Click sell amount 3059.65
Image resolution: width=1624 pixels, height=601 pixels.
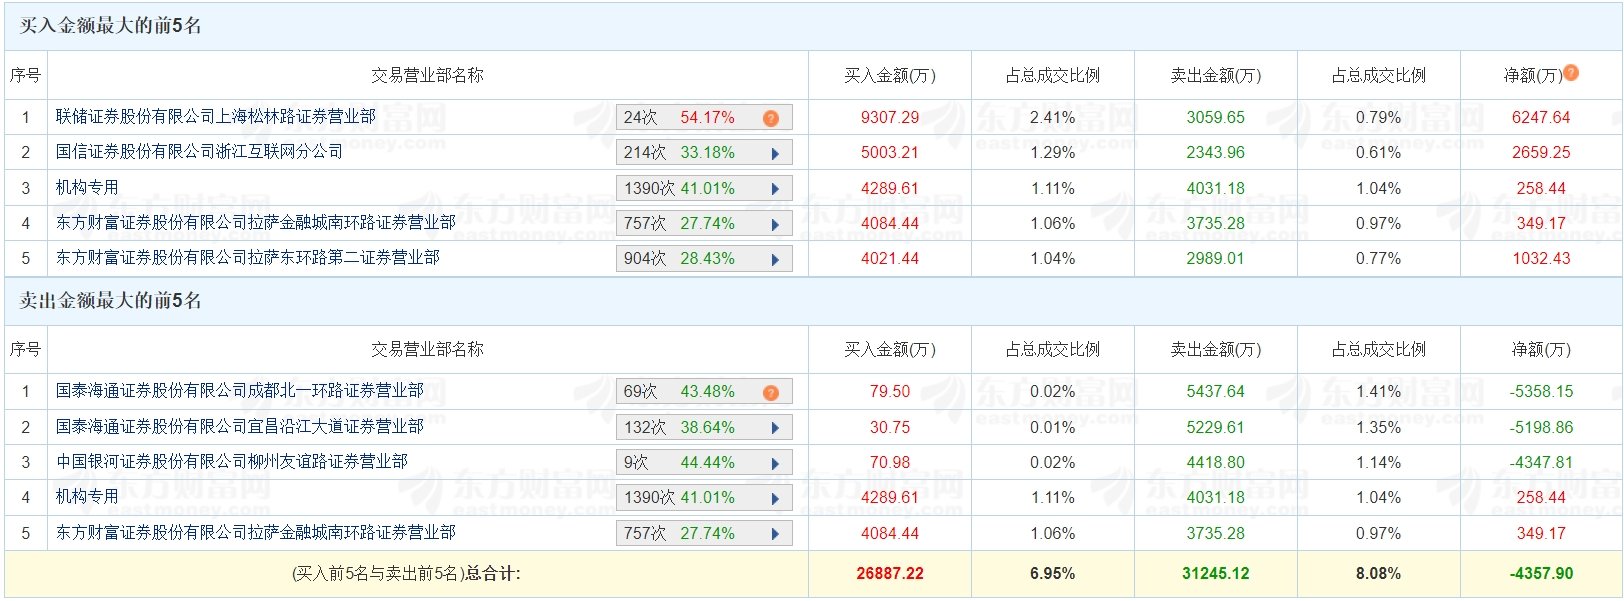[x=1216, y=117]
